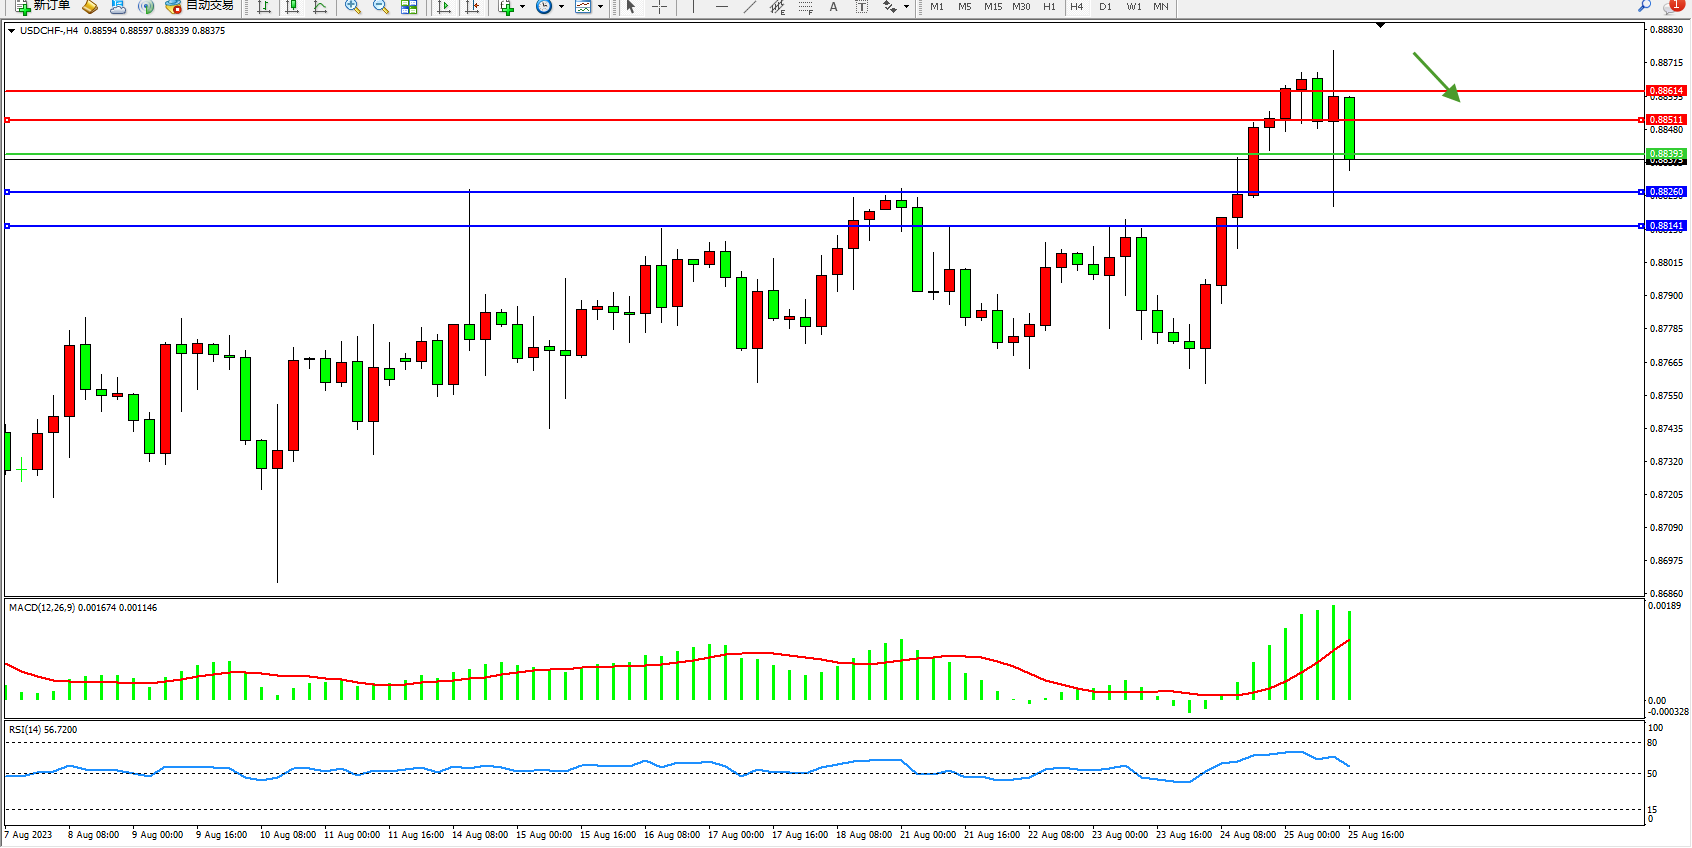Toggle the chart auto scroll button
Screen dimensions: 1692x848
[444, 7]
